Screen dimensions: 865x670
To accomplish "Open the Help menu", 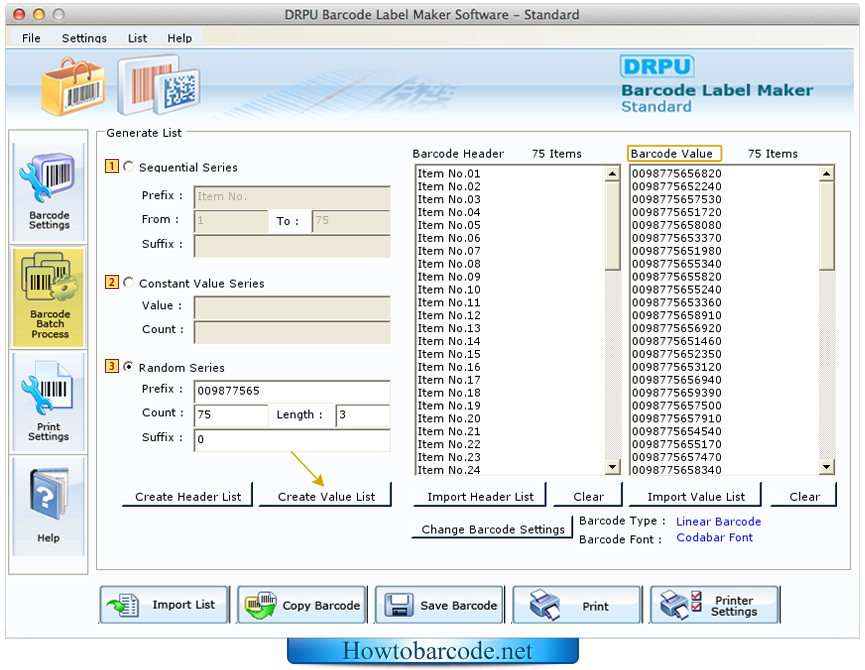I will (179, 38).
